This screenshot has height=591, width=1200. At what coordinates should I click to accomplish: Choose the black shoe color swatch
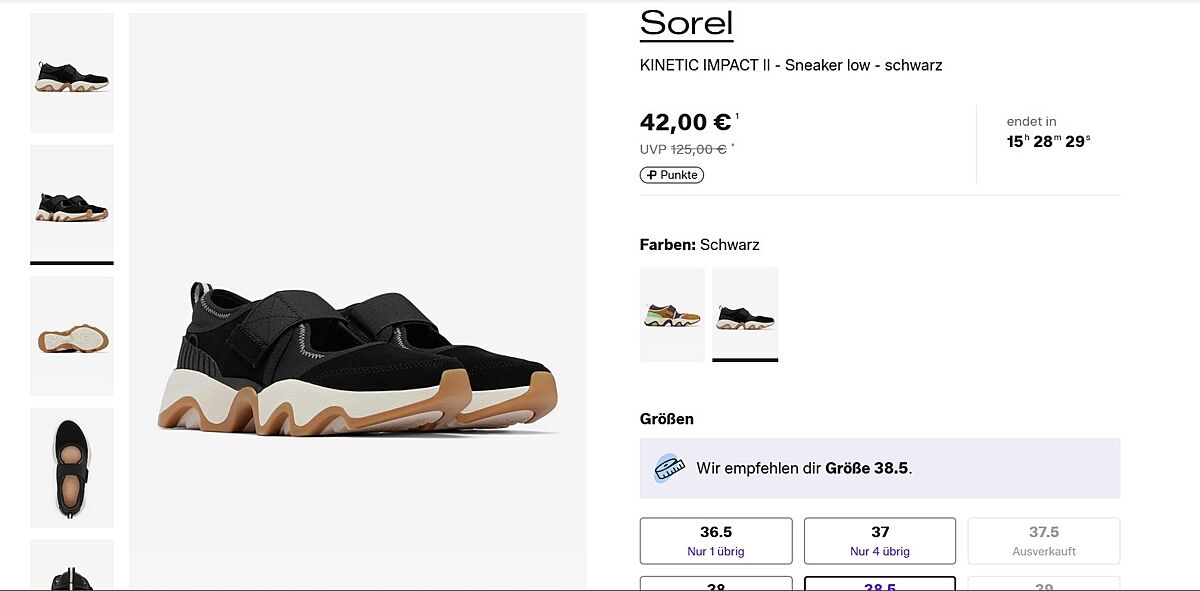[745, 314]
